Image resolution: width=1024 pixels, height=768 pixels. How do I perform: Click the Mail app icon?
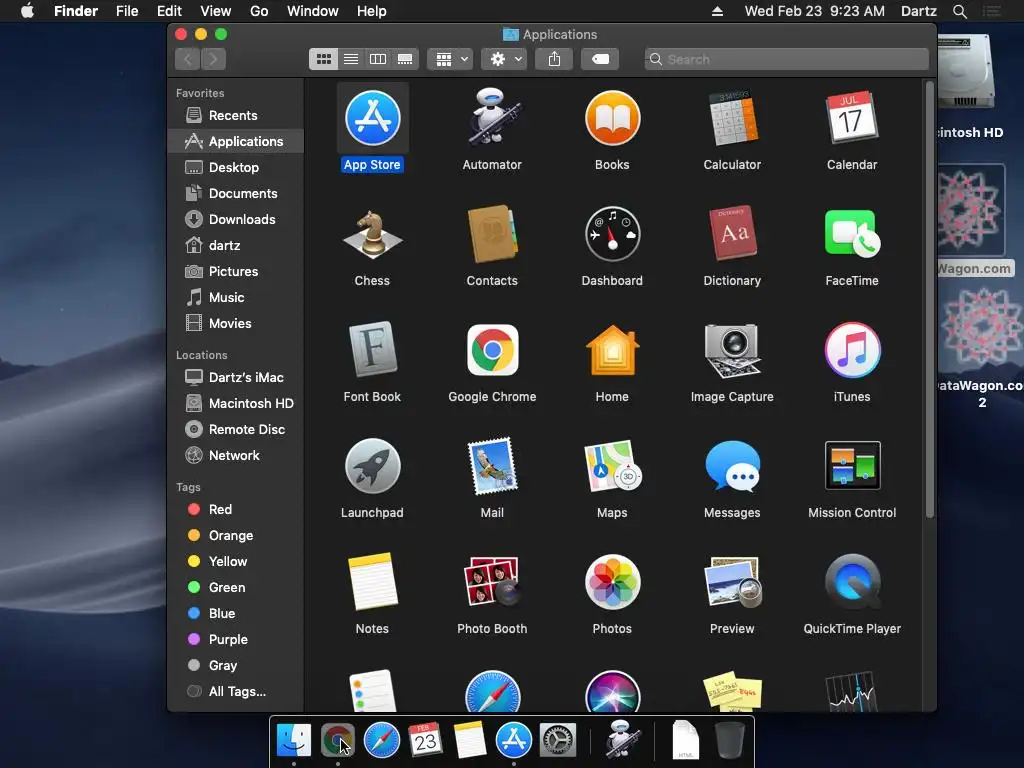coord(492,466)
